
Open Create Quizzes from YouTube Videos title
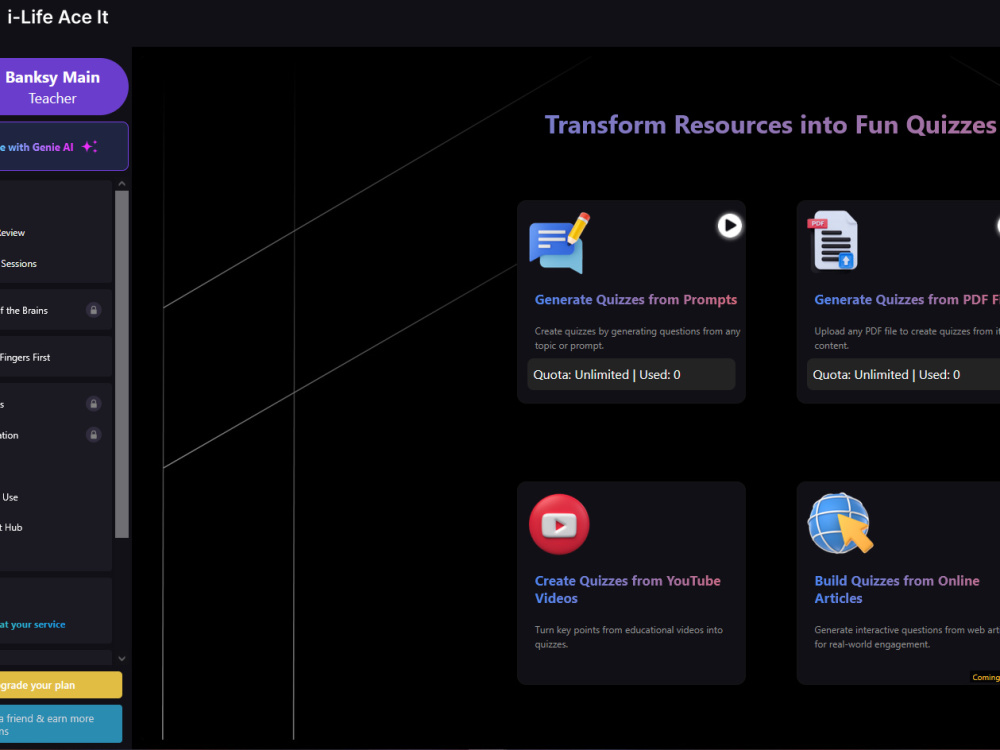(x=628, y=589)
